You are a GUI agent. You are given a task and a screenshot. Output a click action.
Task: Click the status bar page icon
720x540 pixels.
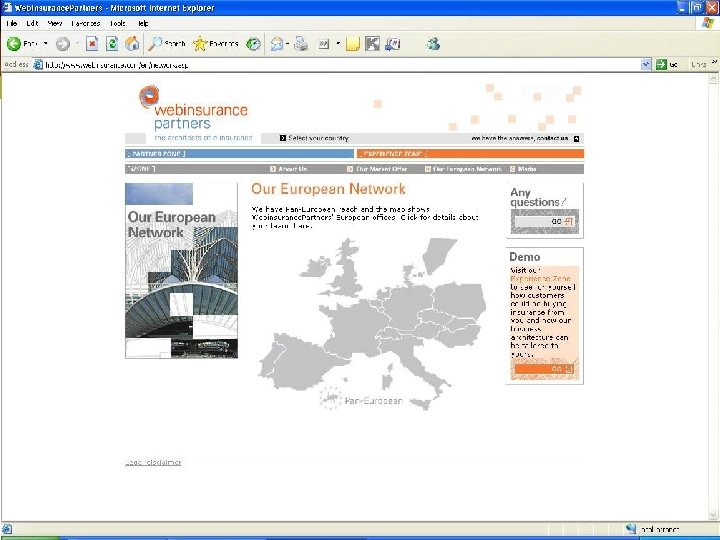(x=7, y=529)
